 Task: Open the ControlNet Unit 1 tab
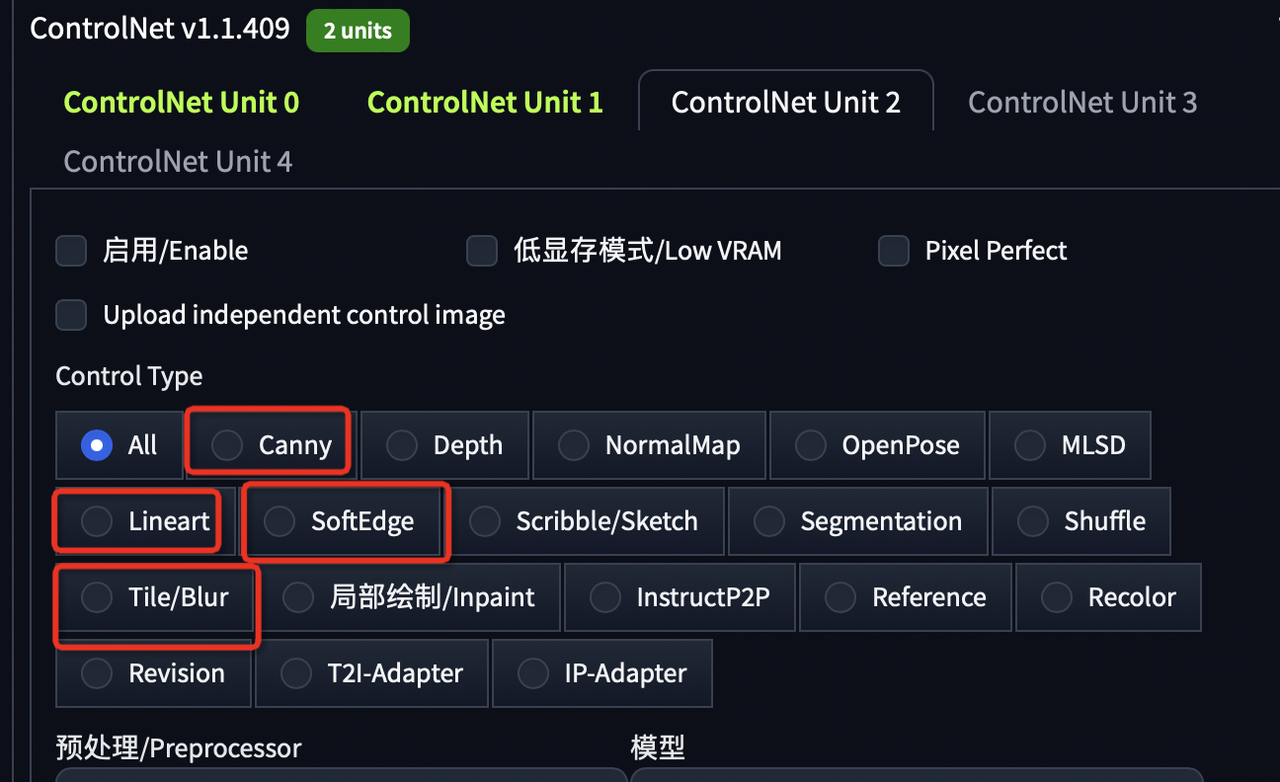tap(485, 102)
